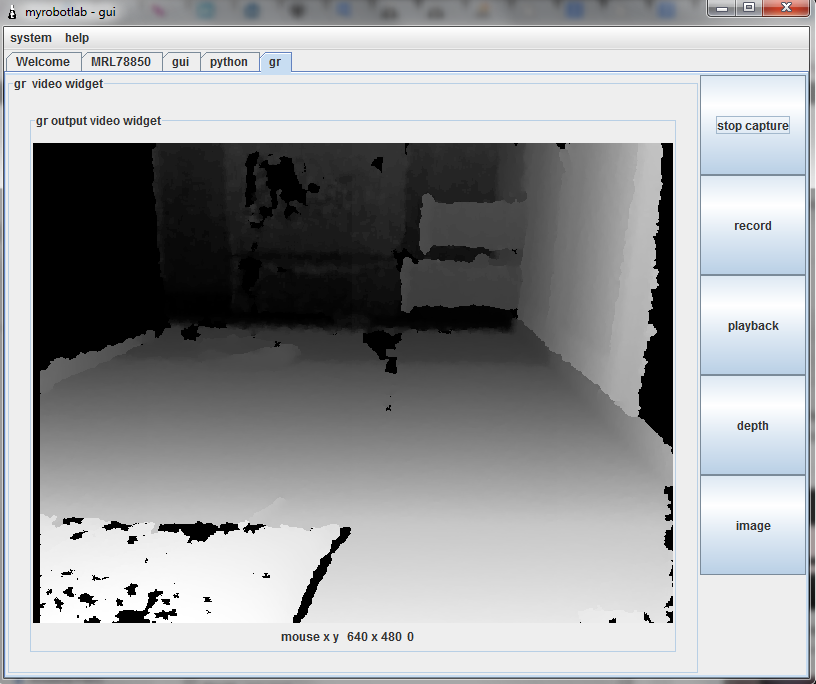Show the image view
The image size is (816, 684).
(x=753, y=525)
